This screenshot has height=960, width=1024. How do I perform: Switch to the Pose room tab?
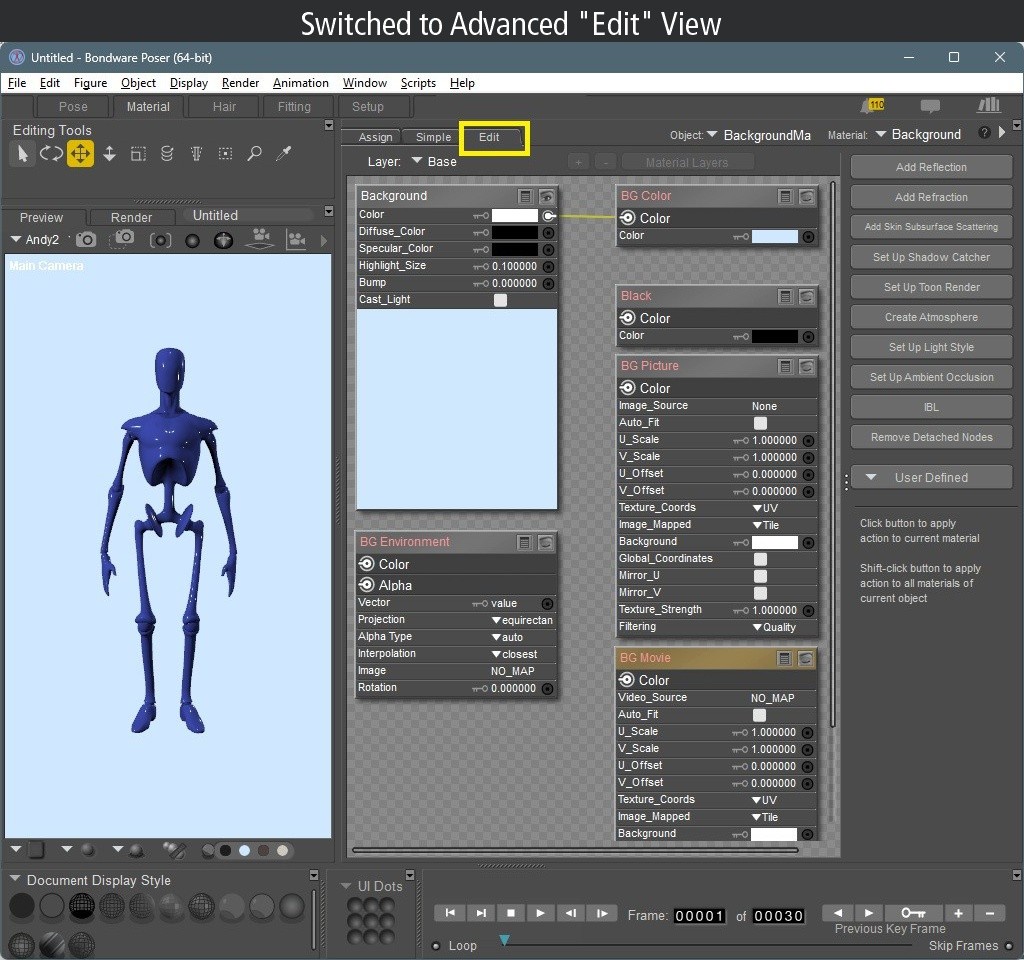[72, 106]
